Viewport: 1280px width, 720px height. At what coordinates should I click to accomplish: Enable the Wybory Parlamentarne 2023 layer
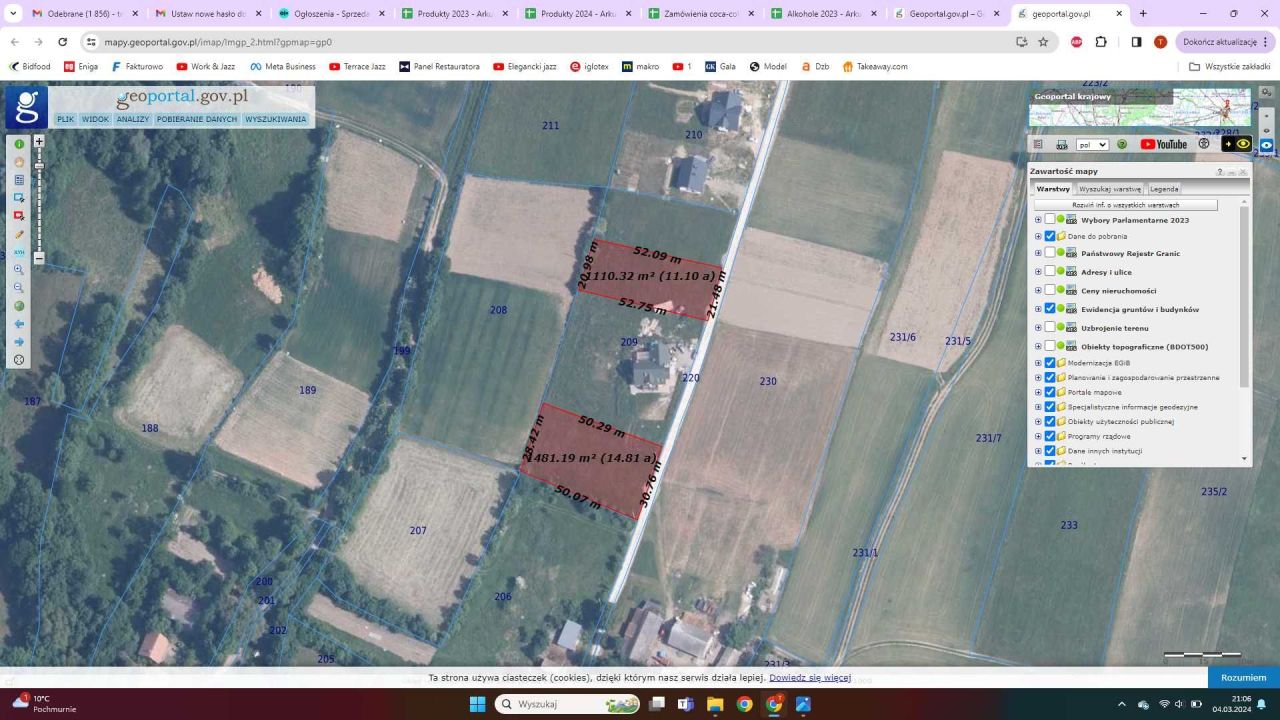pos(1050,220)
